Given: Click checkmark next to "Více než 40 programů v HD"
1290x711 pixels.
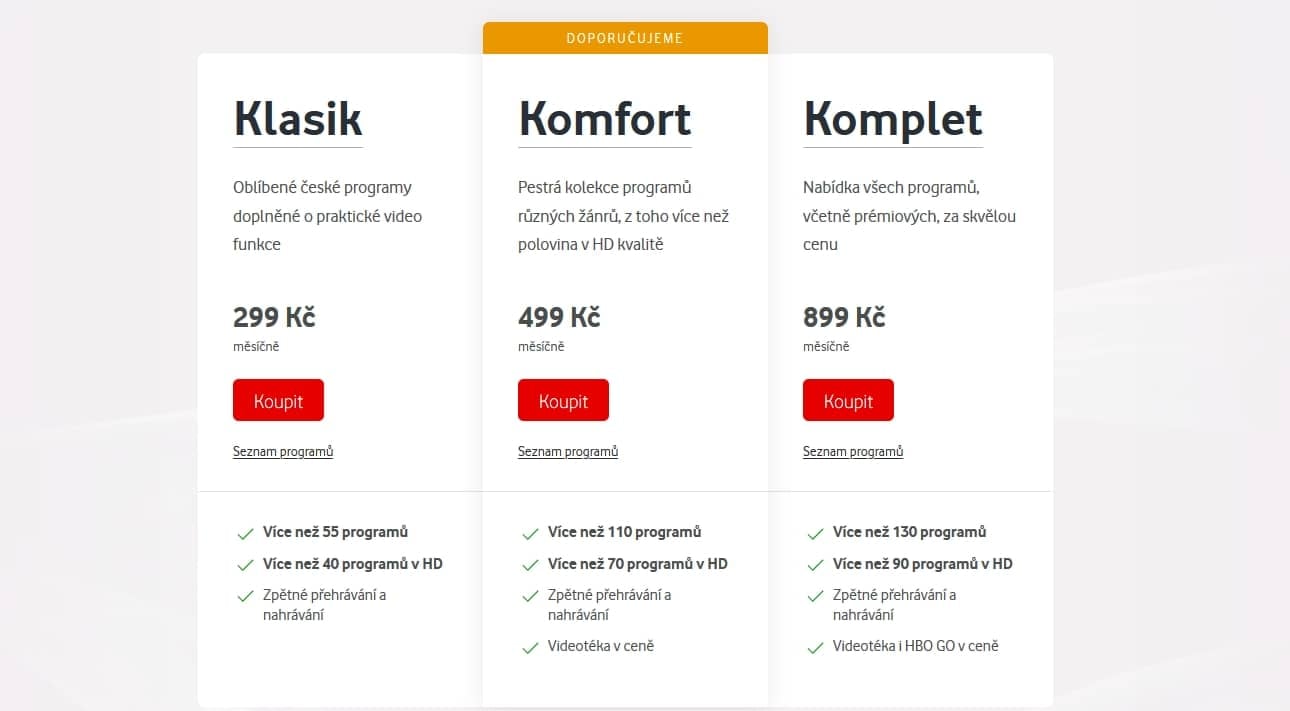Looking at the screenshot, I should (246, 564).
